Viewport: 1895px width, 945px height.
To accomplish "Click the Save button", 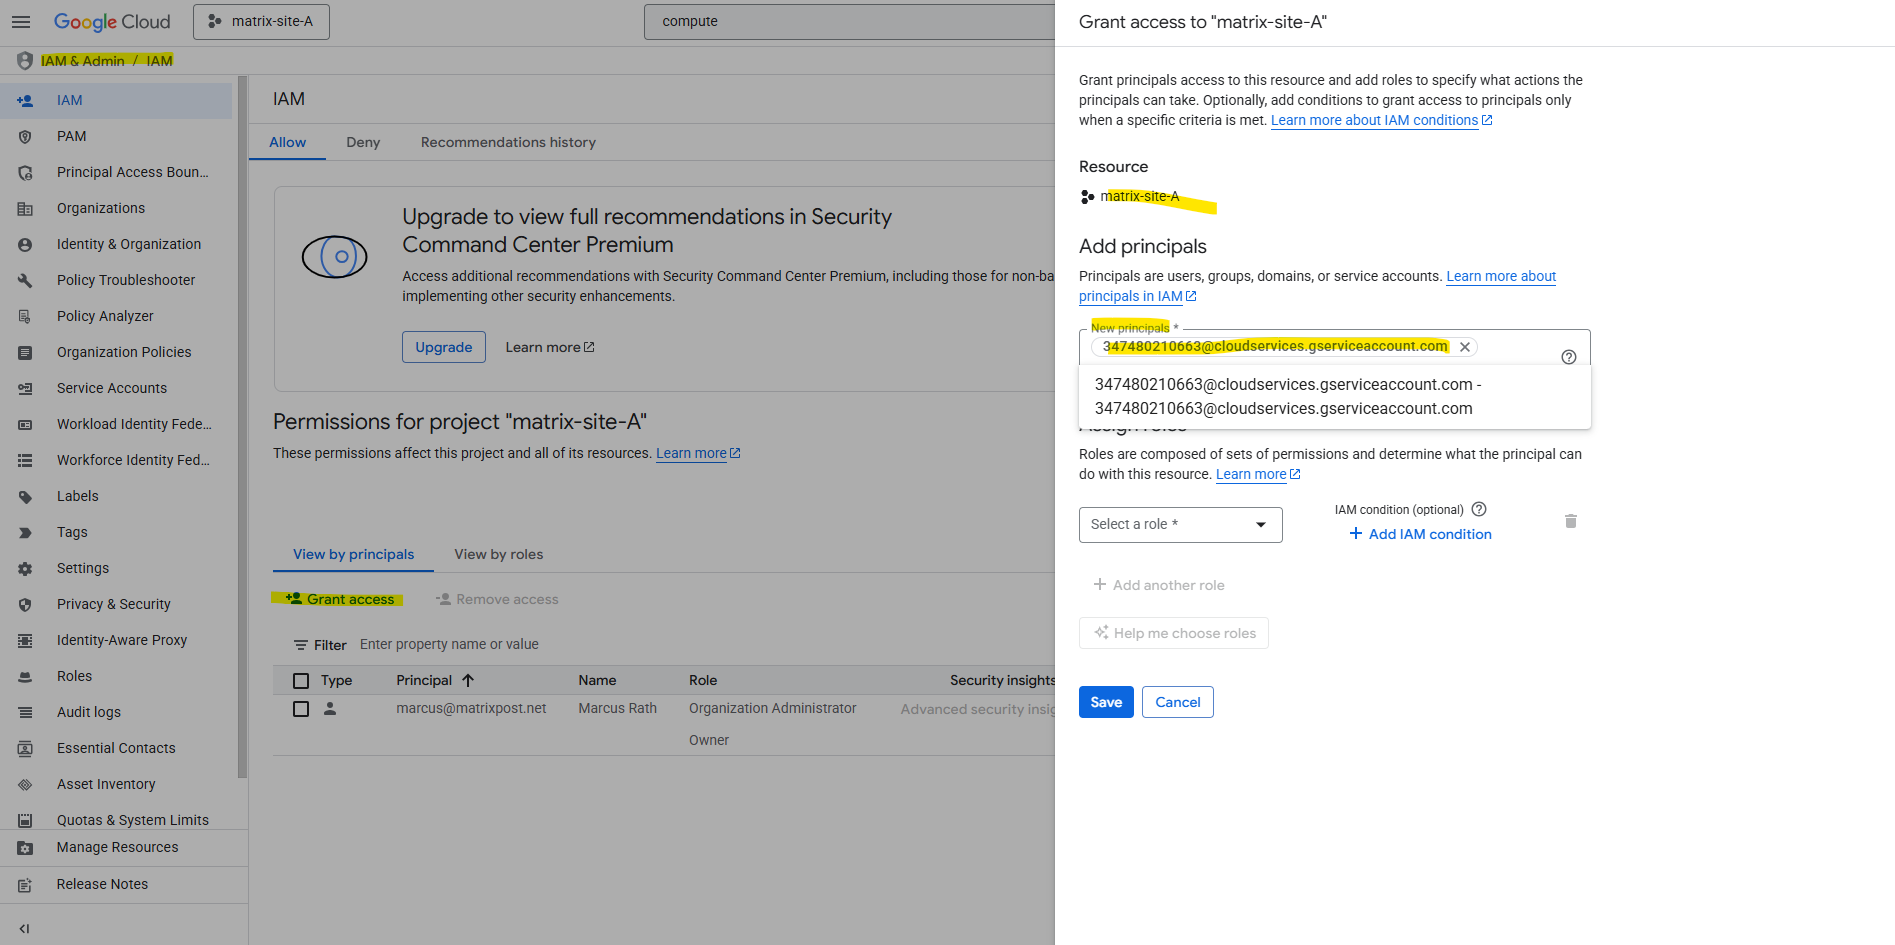I will click(x=1105, y=702).
